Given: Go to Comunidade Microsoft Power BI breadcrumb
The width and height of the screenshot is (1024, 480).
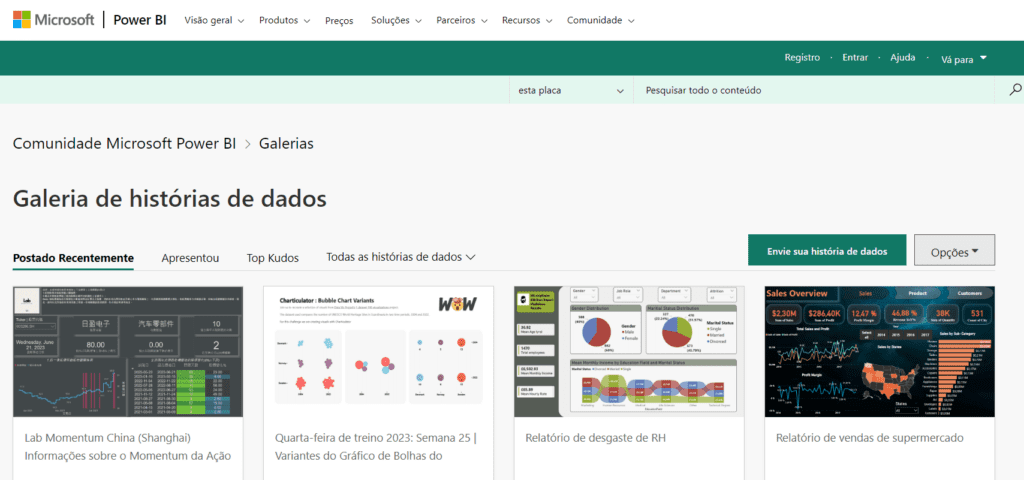Looking at the screenshot, I should point(125,144).
